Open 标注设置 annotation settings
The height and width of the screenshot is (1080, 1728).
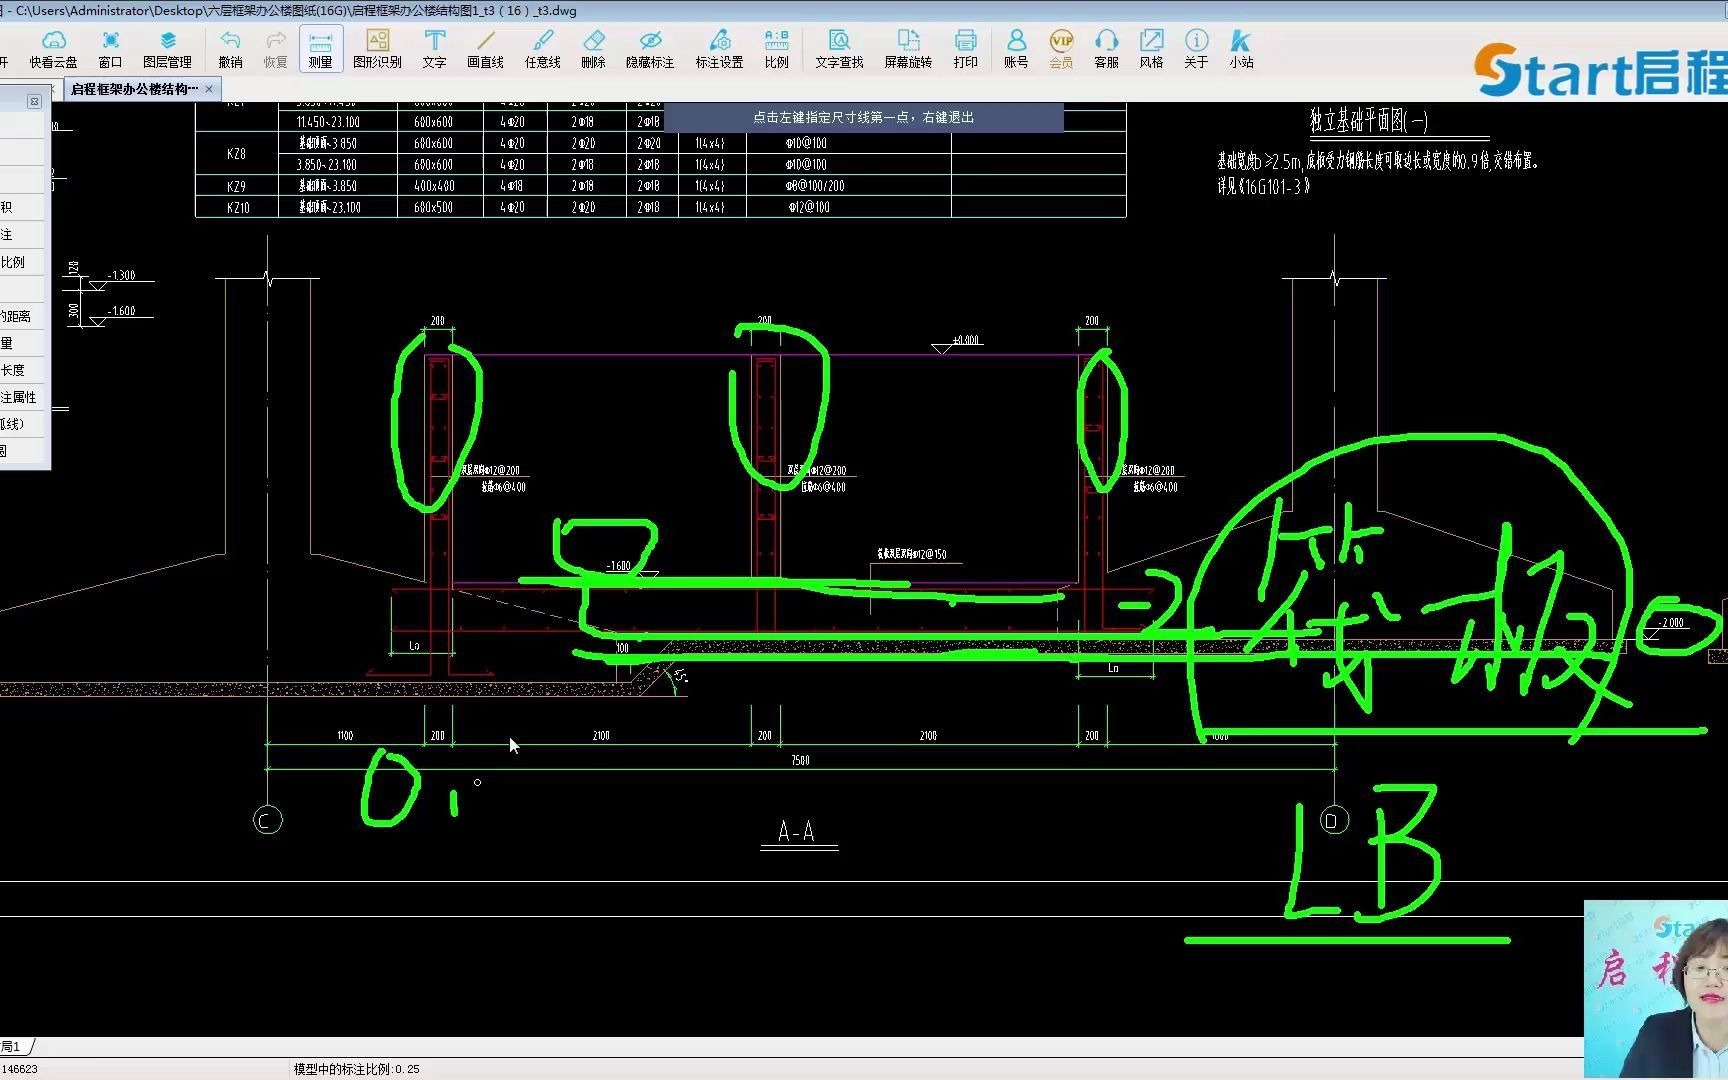719,48
